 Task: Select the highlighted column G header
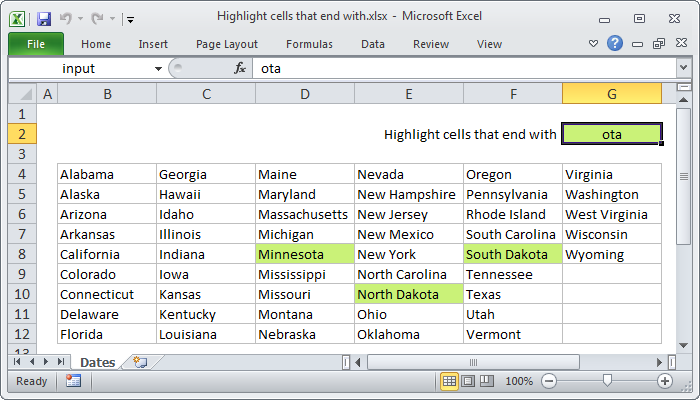tap(612, 94)
